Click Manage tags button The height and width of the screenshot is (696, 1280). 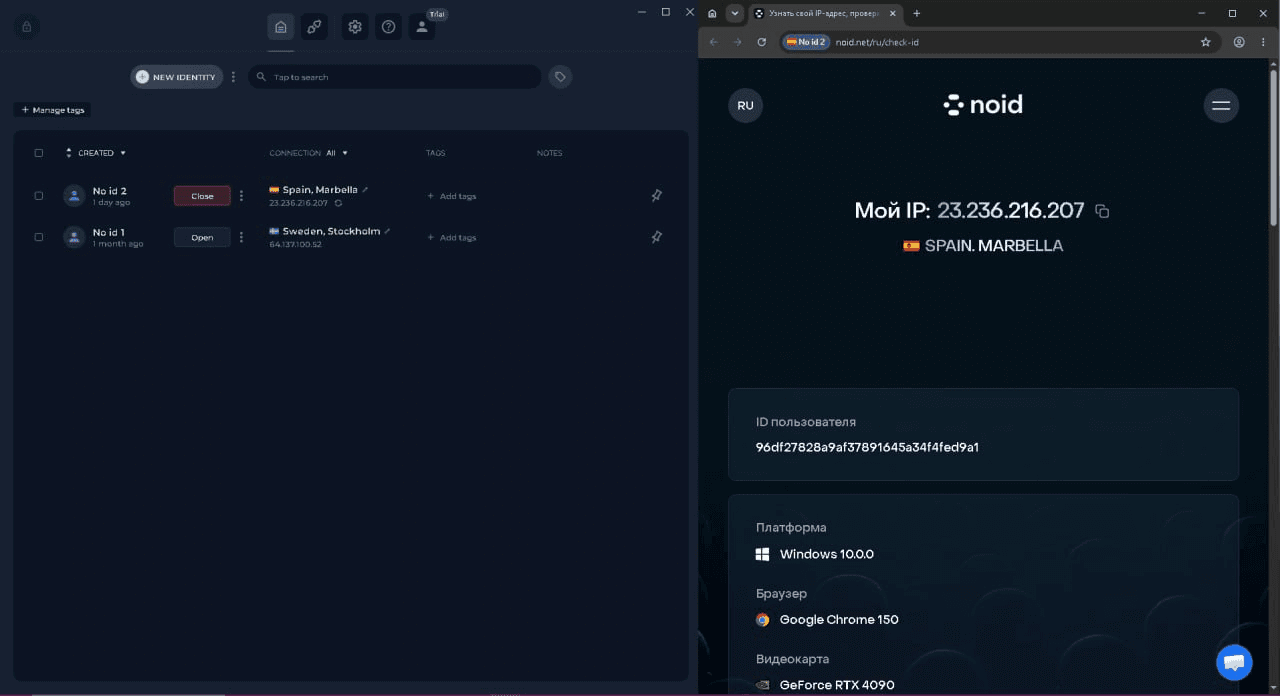click(x=53, y=110)
